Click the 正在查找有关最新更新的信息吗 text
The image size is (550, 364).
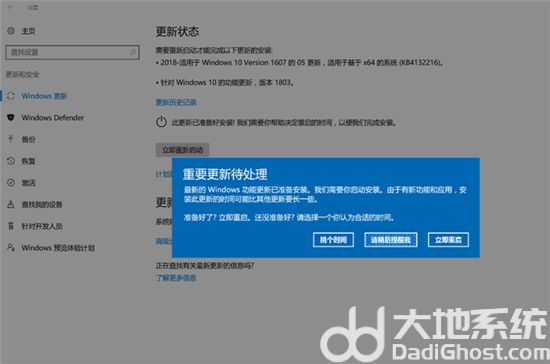point(205,266)
